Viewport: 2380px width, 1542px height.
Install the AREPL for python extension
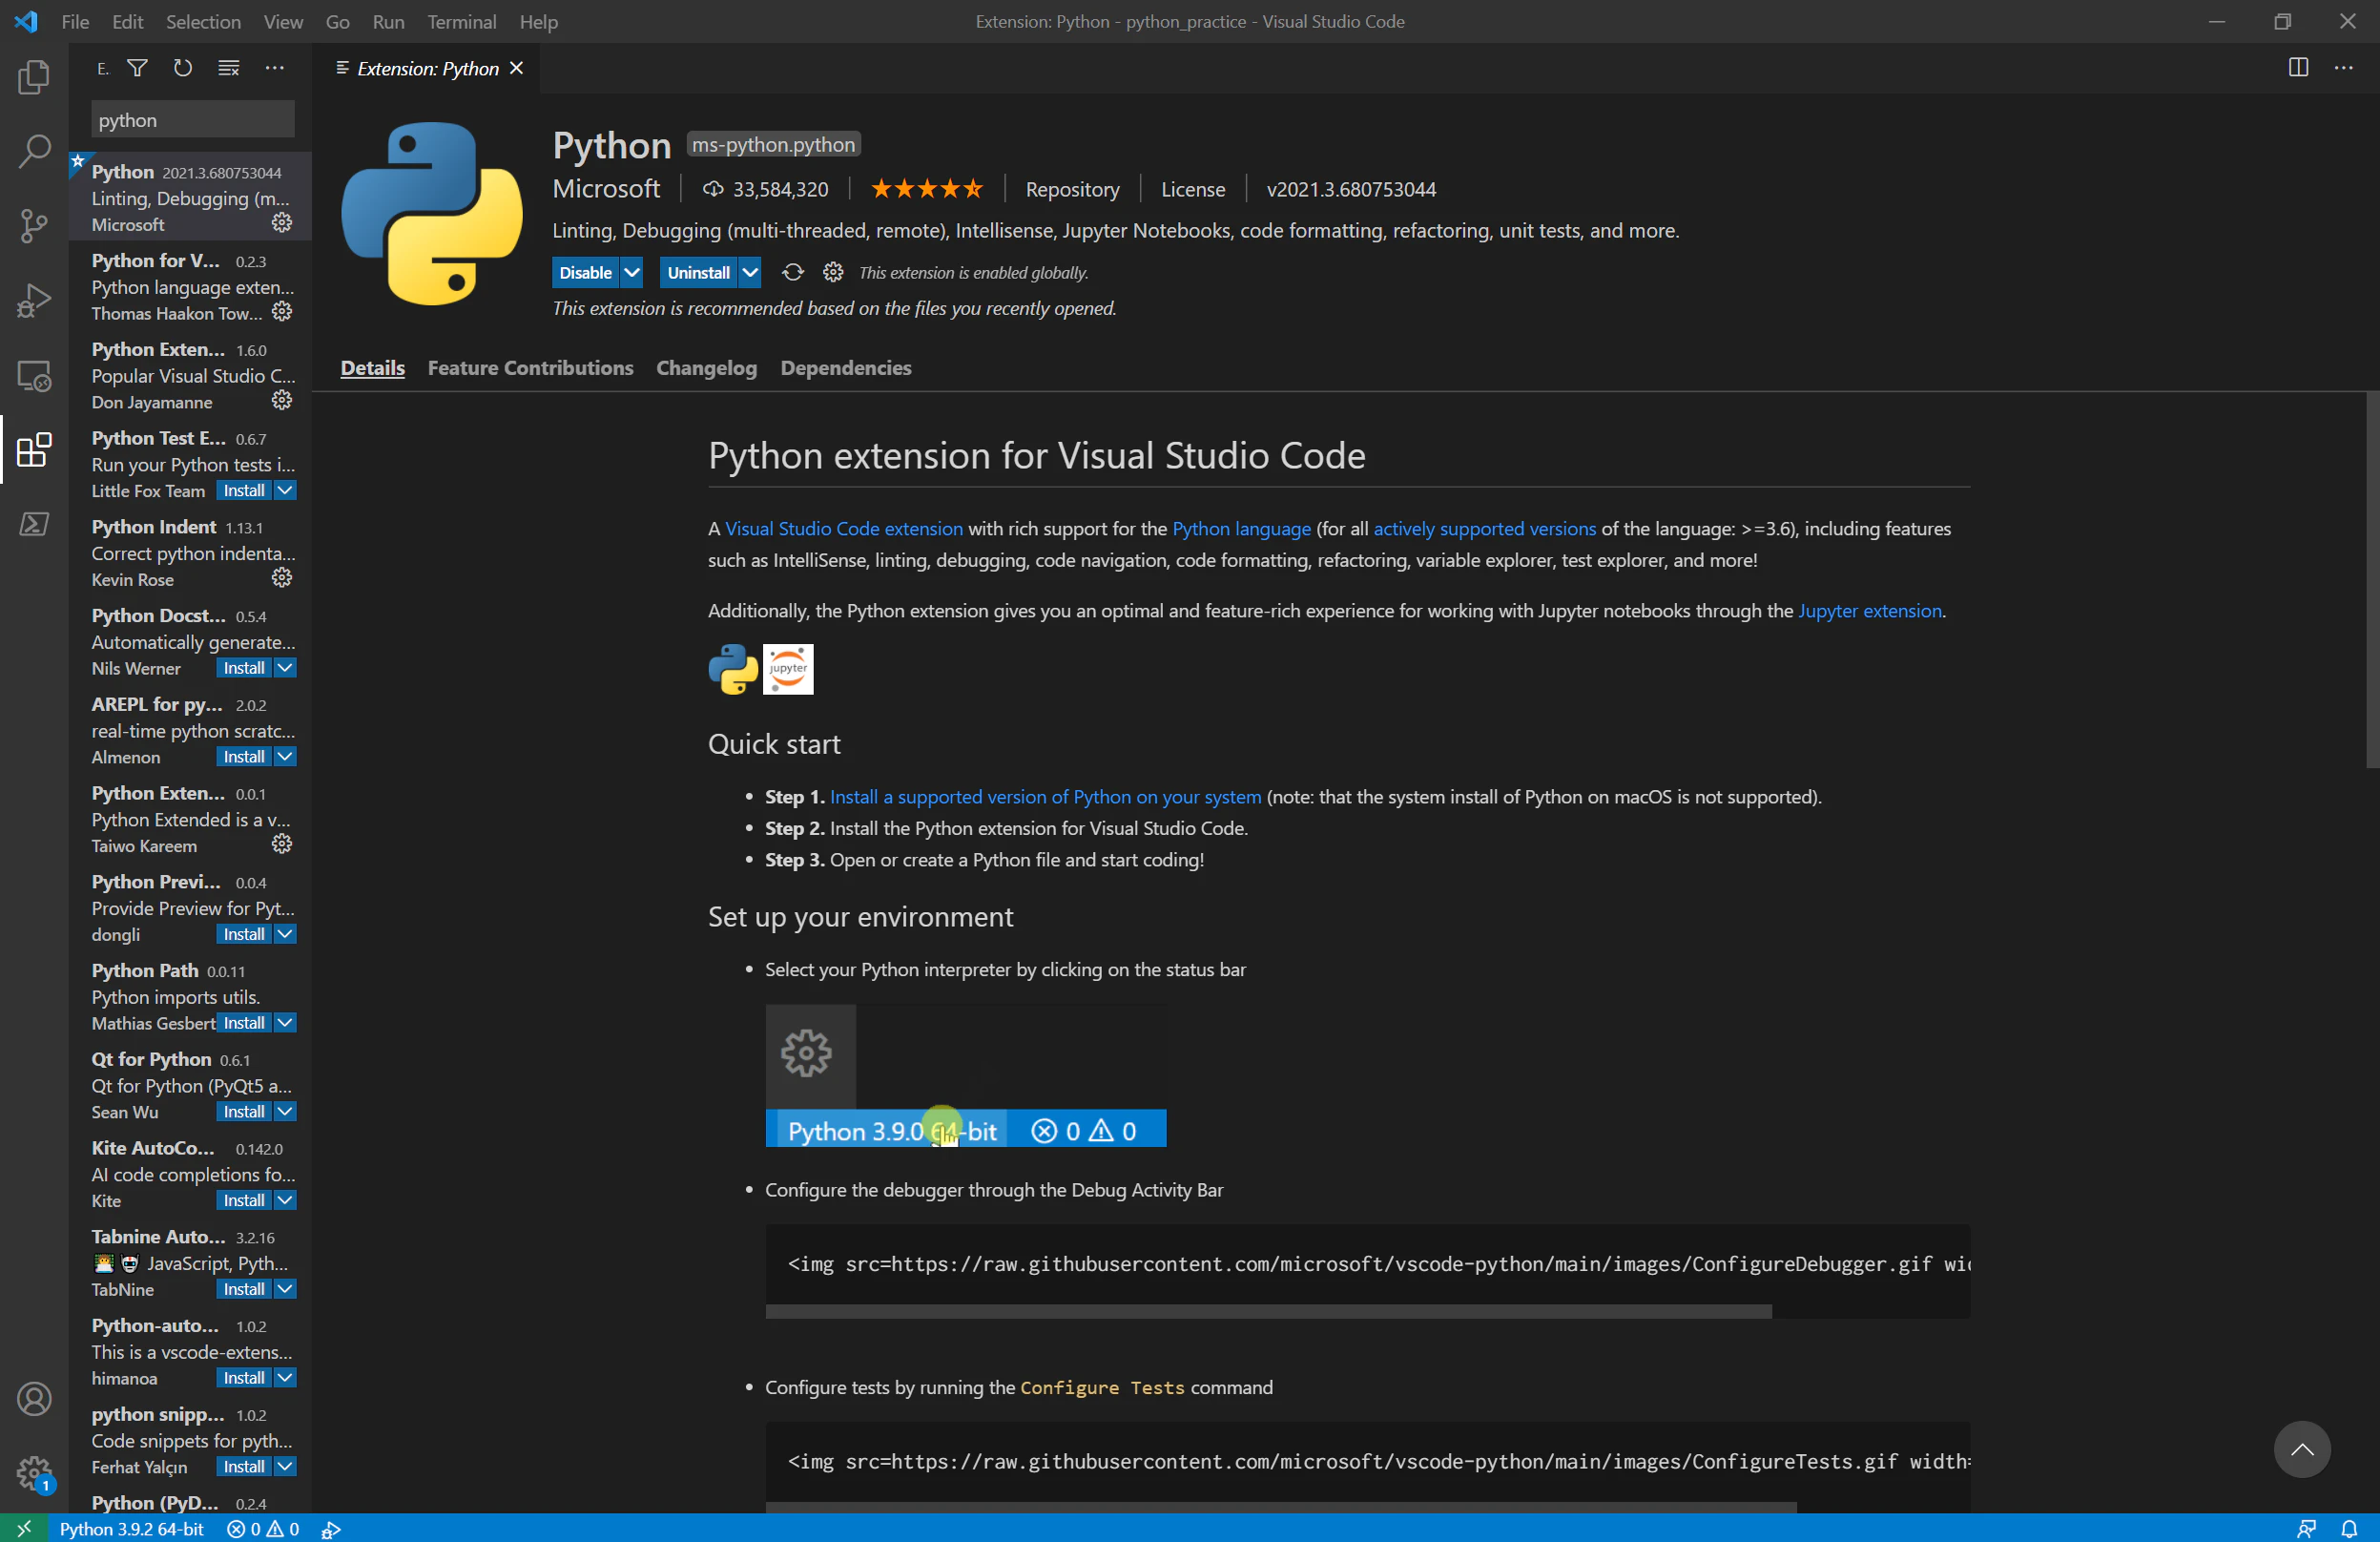pyautogui.click(x=244, y=757)
